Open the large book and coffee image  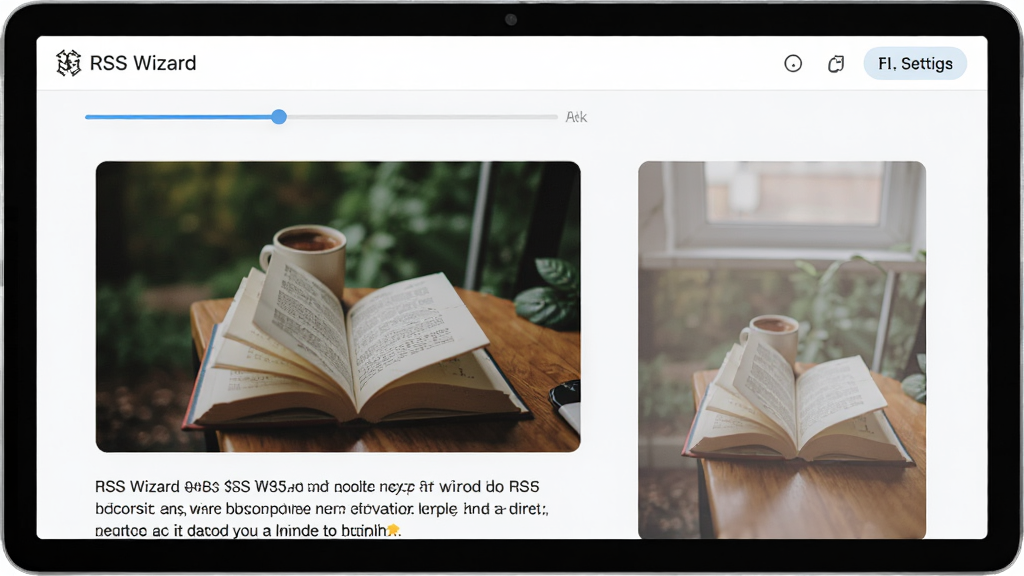338,306
